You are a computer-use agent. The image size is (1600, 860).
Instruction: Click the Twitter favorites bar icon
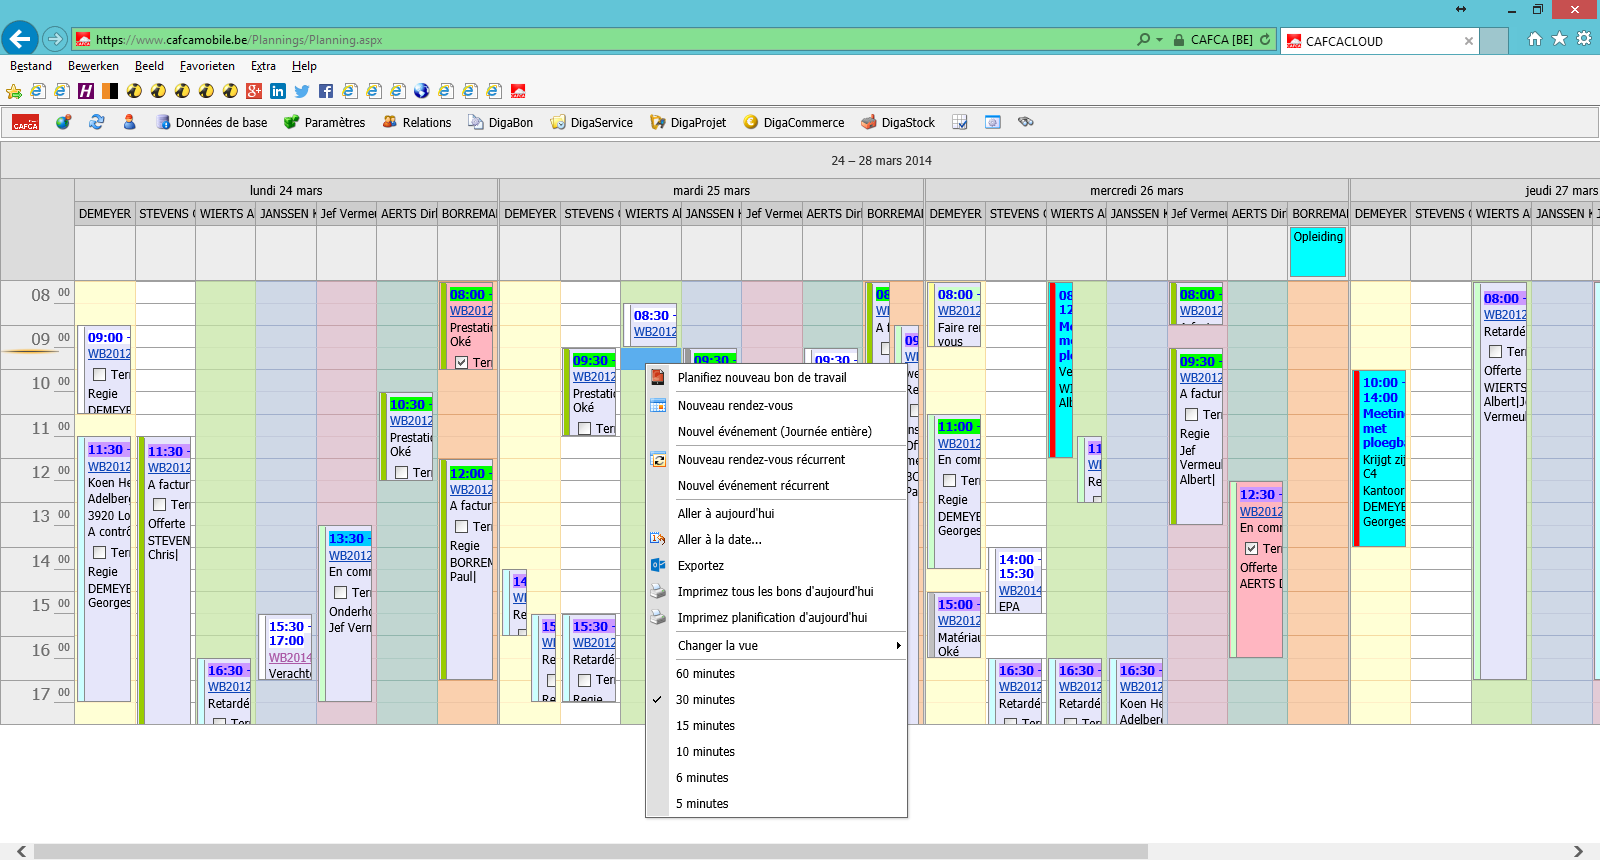(302, 91)
